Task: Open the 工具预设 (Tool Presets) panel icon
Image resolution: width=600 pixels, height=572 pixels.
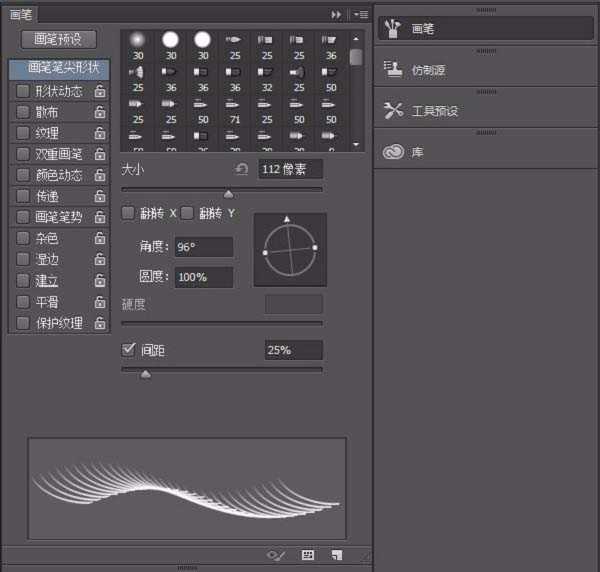Action: click(393, 110)
